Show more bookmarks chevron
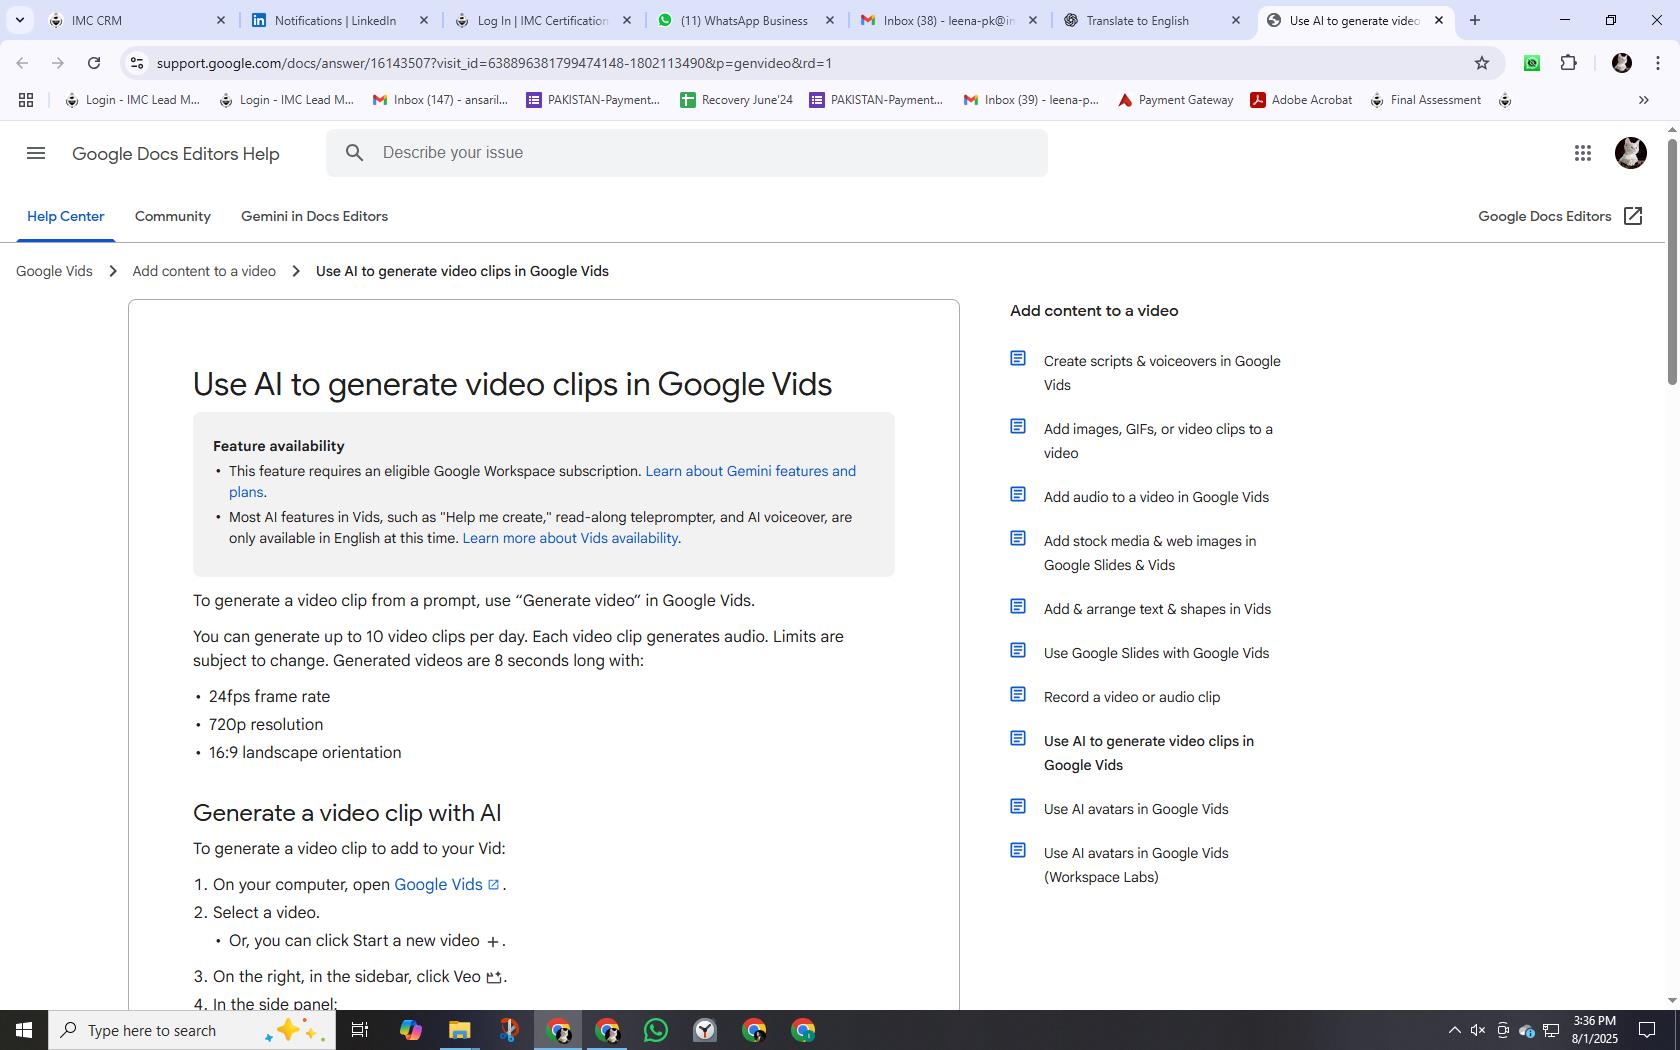The width and height of the screenshot is (1680, 1050). 1643,100
